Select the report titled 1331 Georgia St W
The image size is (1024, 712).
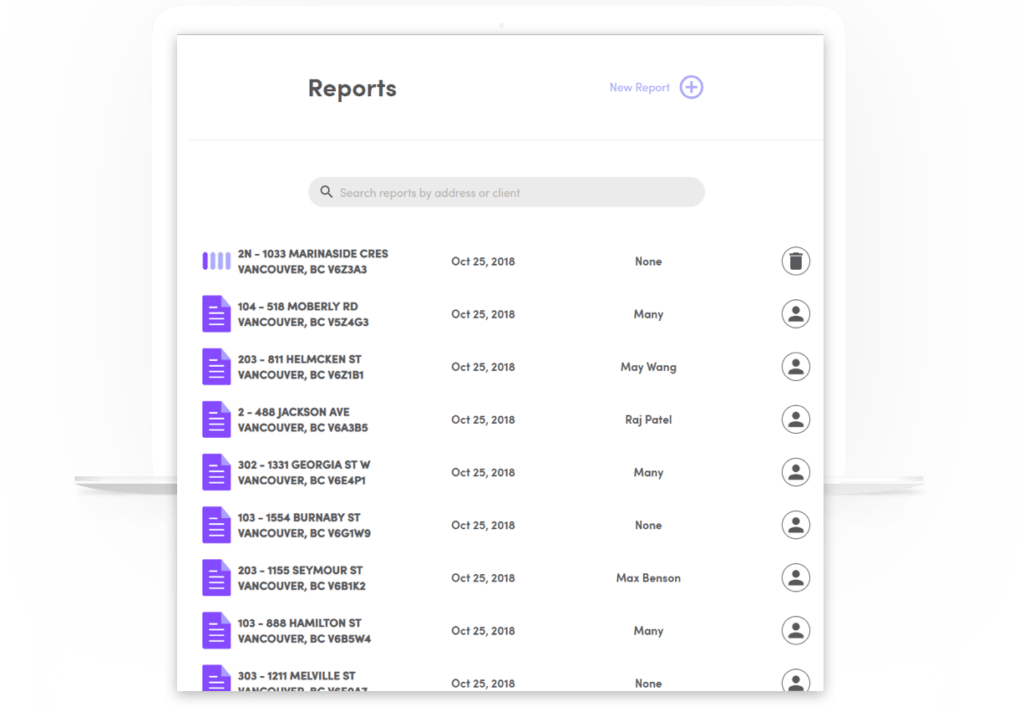pos(310,472)
